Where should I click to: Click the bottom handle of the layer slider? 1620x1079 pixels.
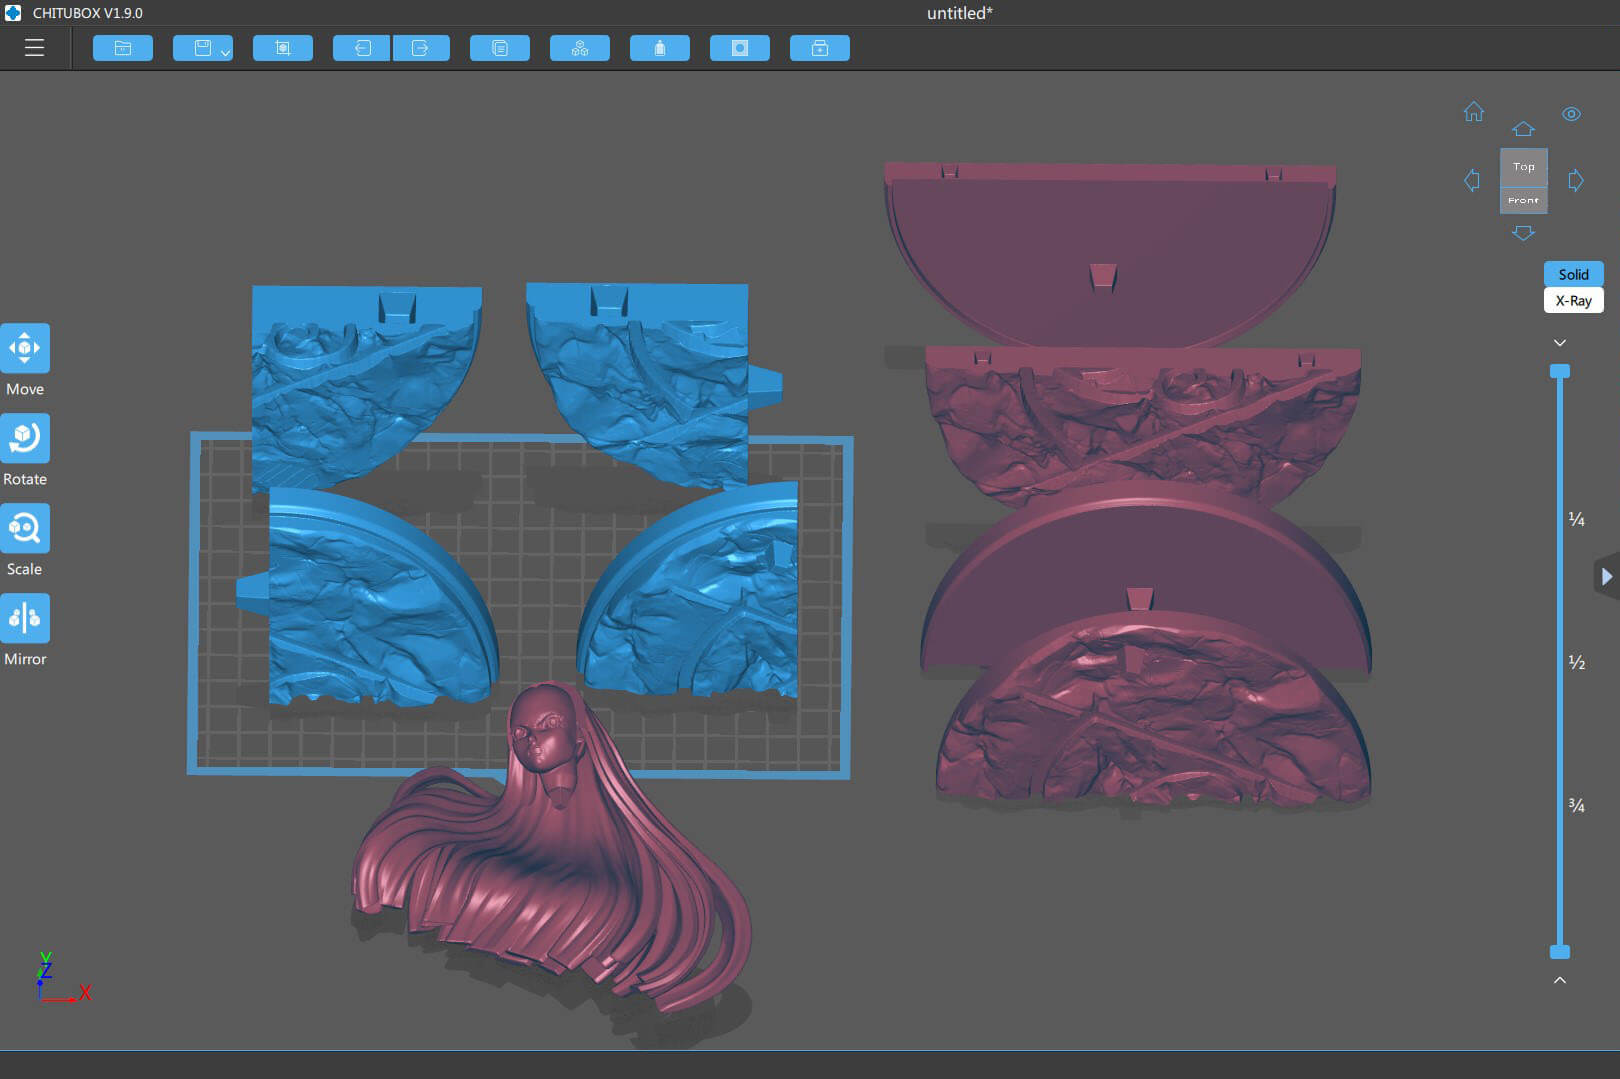pos(1560,952)
